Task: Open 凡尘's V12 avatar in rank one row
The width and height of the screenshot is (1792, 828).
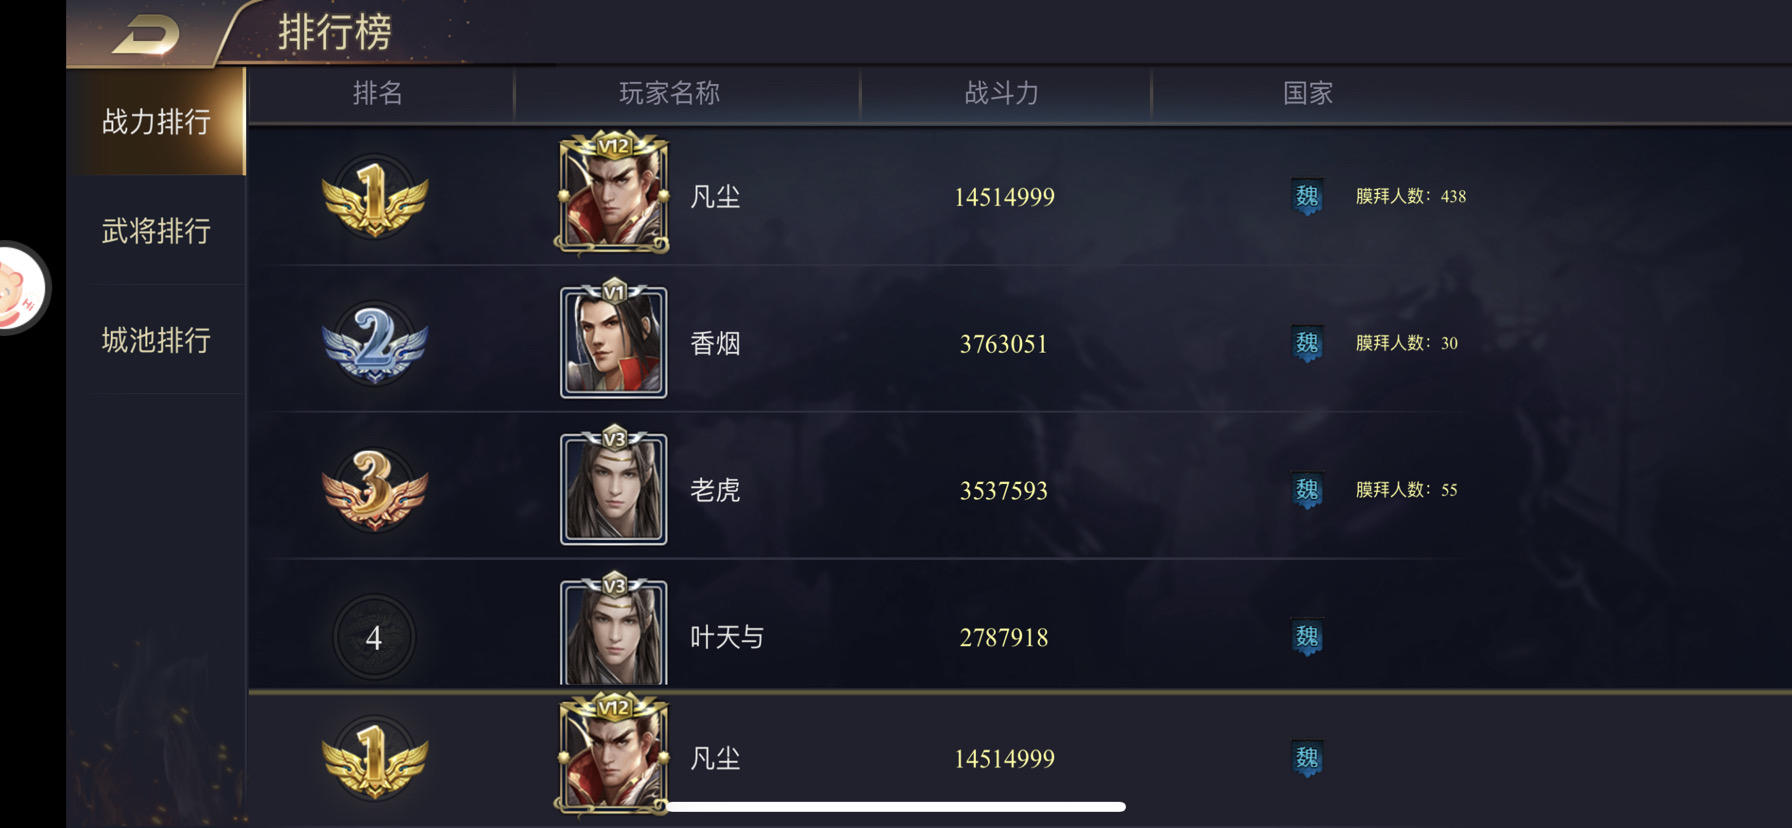Action: click(x=613, y=191)
